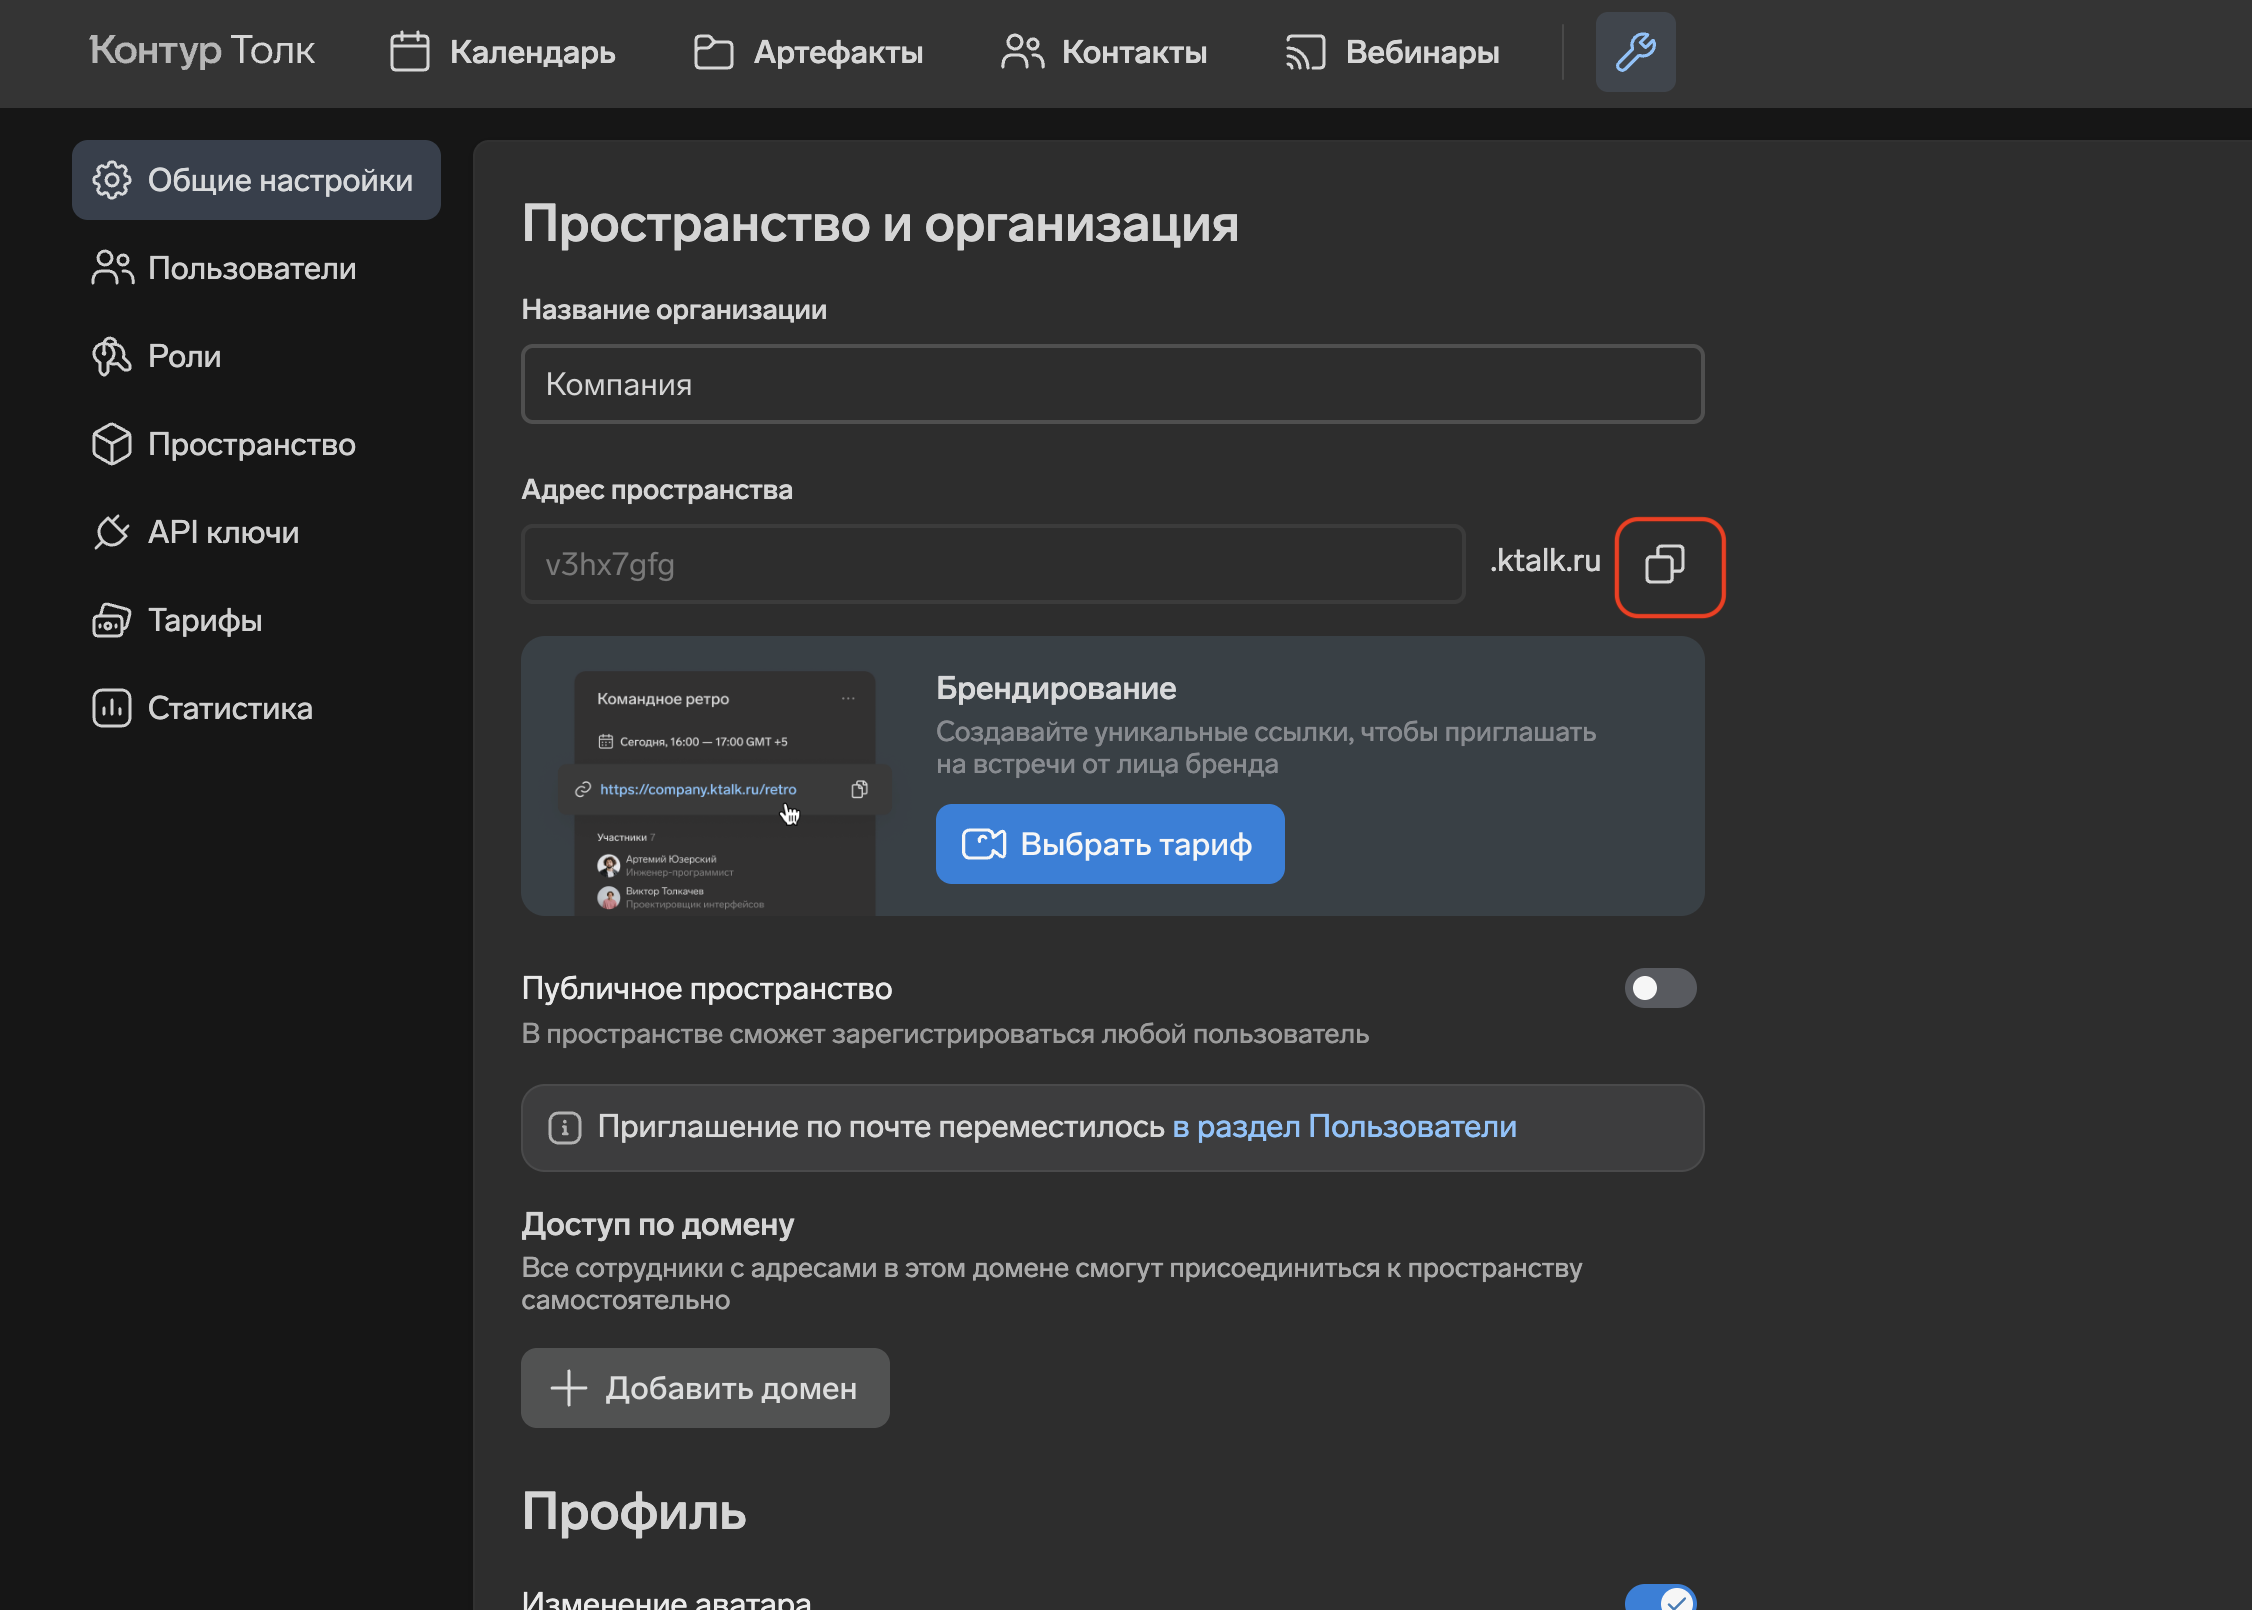This screenshot has height=1610, width=2252.
Task: Click the plug icon beside API ключи
Action: pos(111,532)
